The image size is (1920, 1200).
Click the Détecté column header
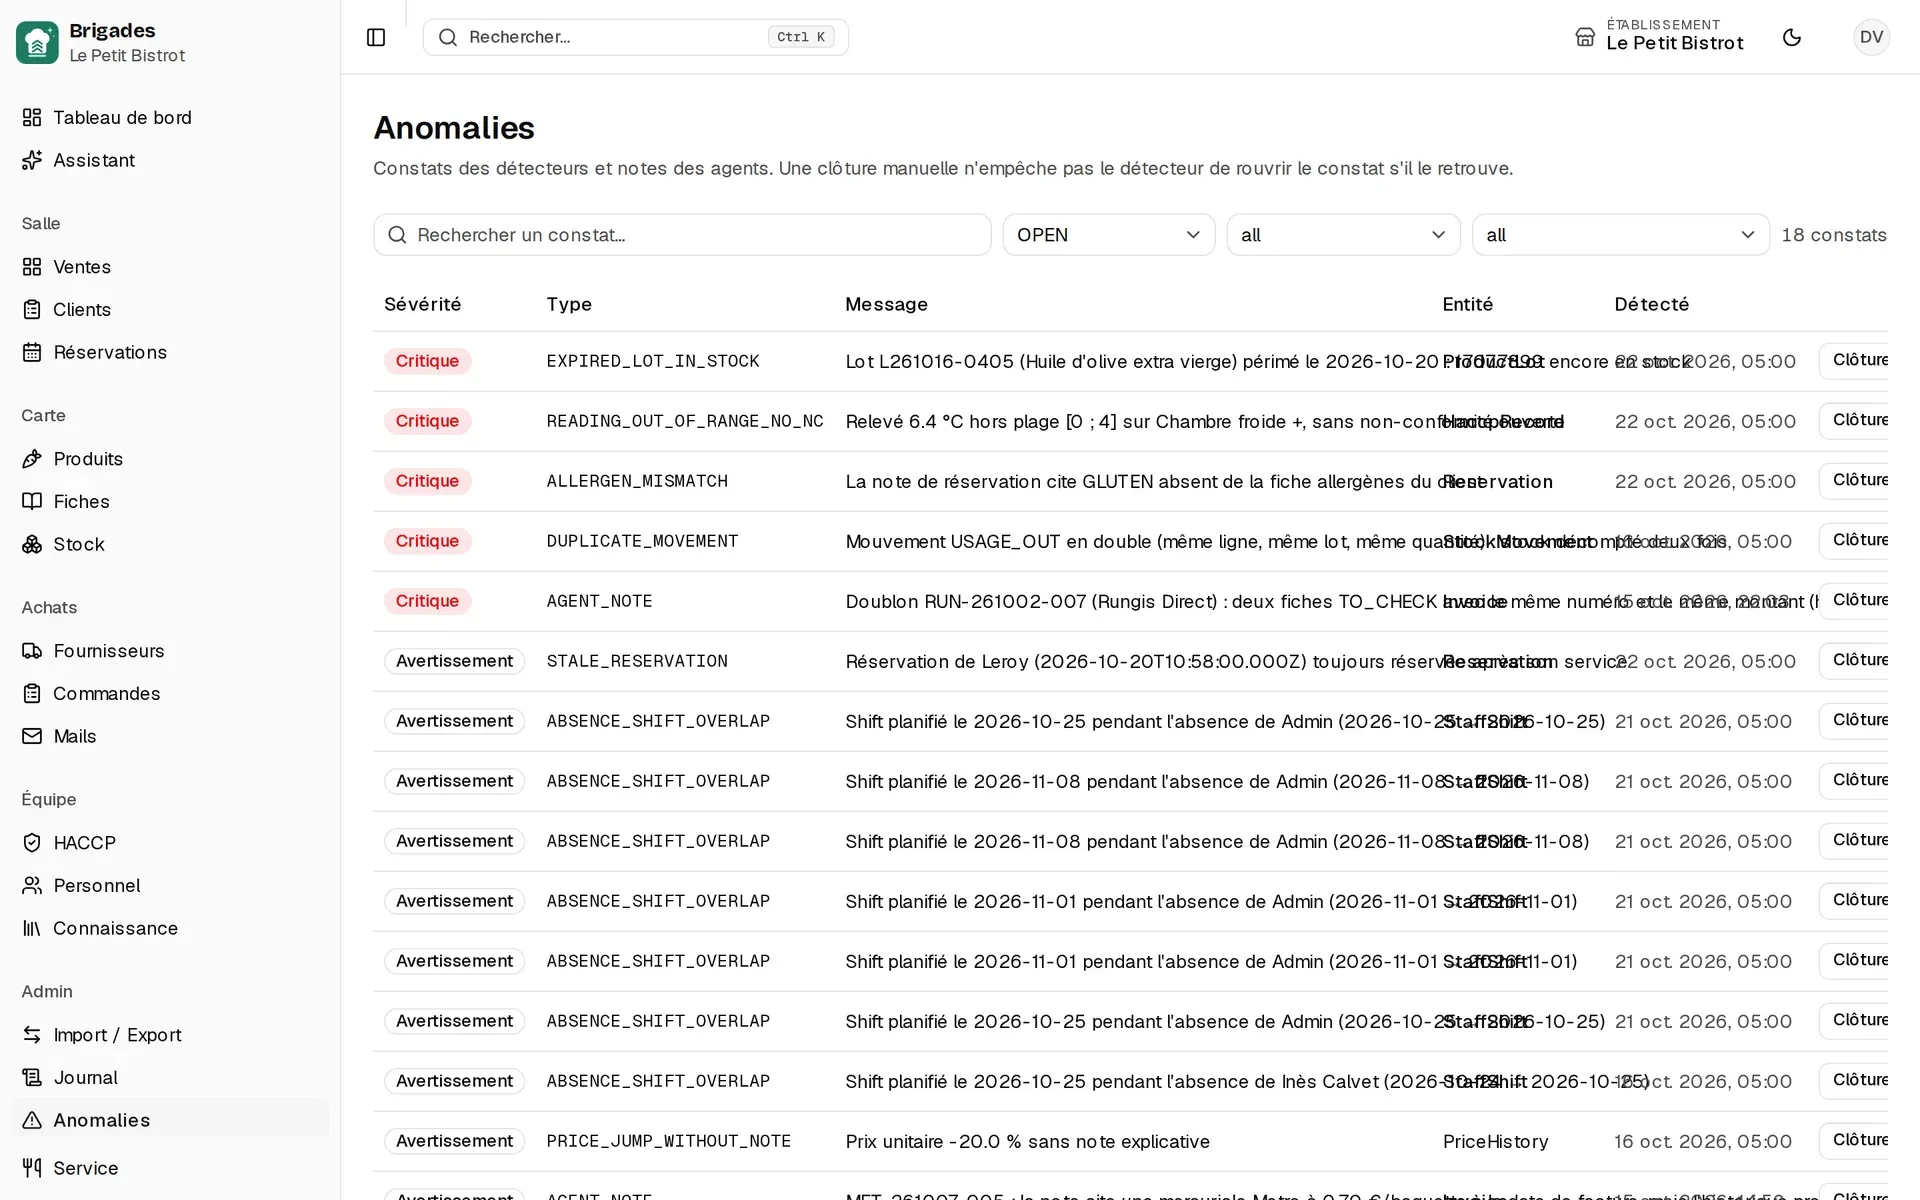[x=1652, y=304]
